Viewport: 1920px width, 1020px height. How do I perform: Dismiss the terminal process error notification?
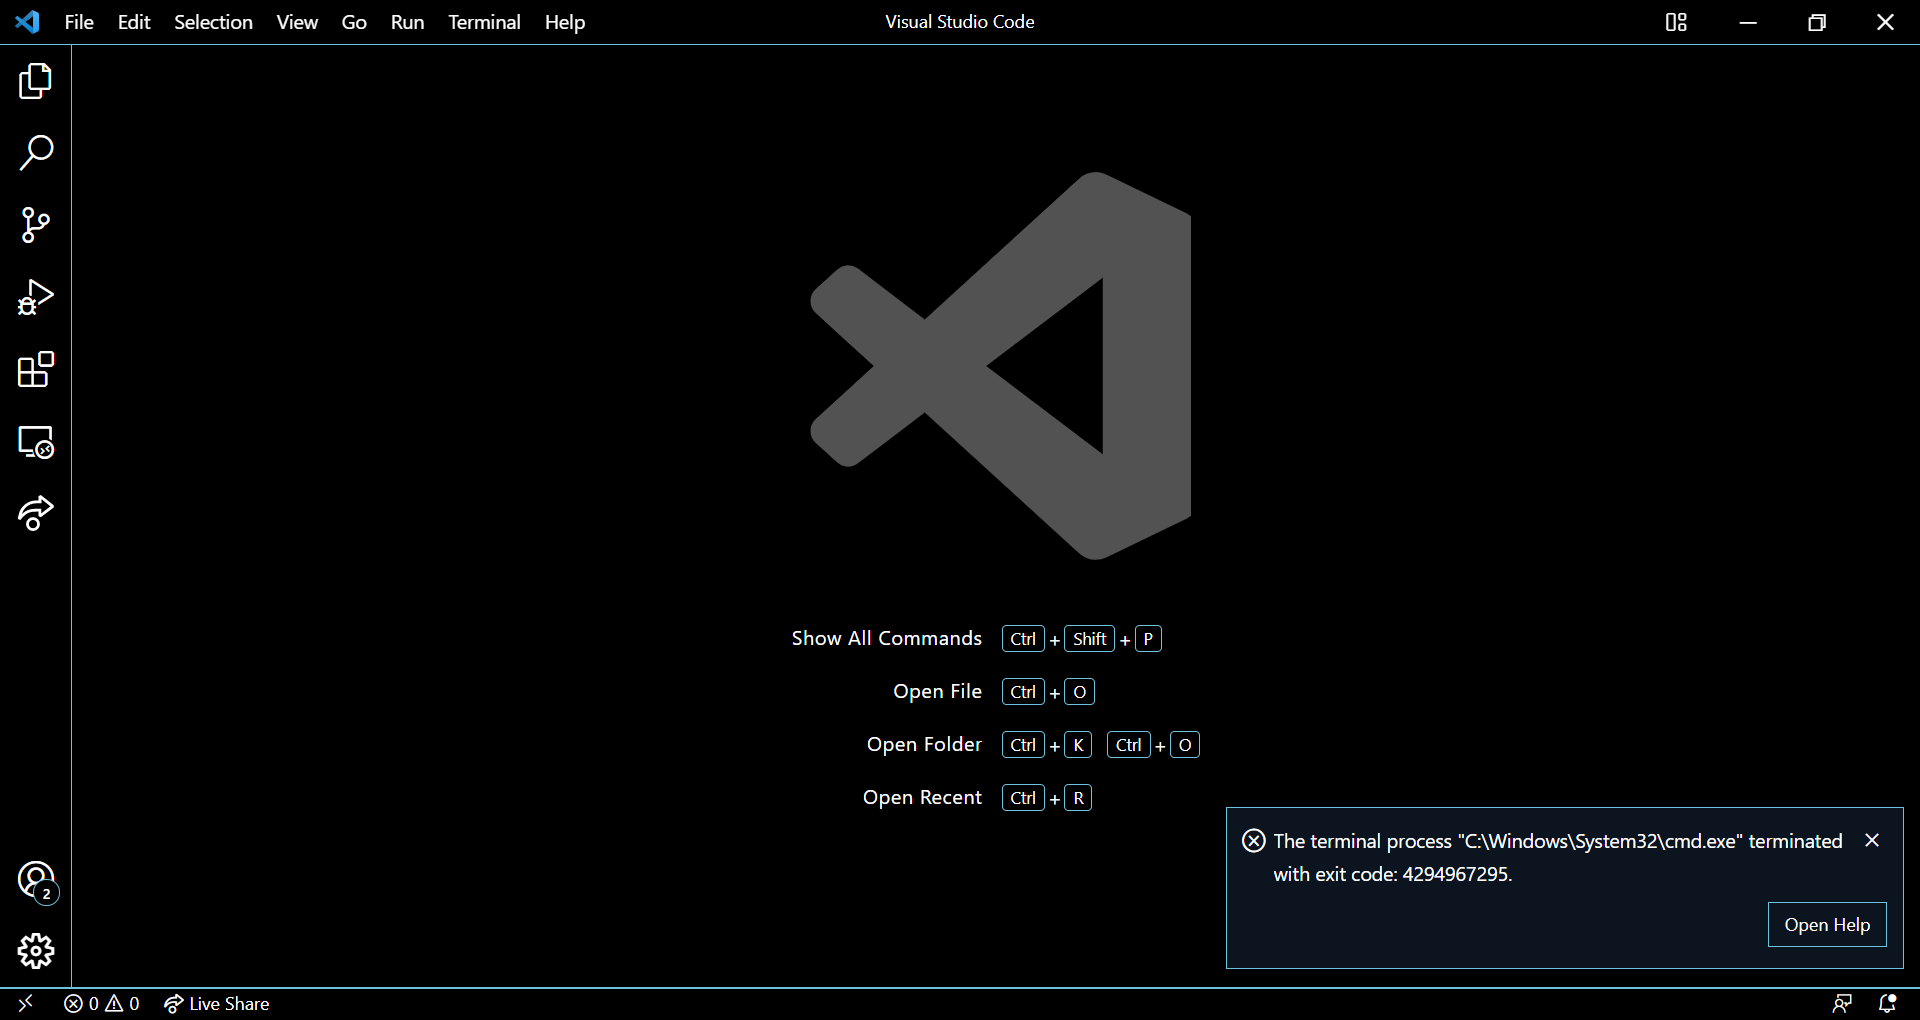click(1872, 840)
